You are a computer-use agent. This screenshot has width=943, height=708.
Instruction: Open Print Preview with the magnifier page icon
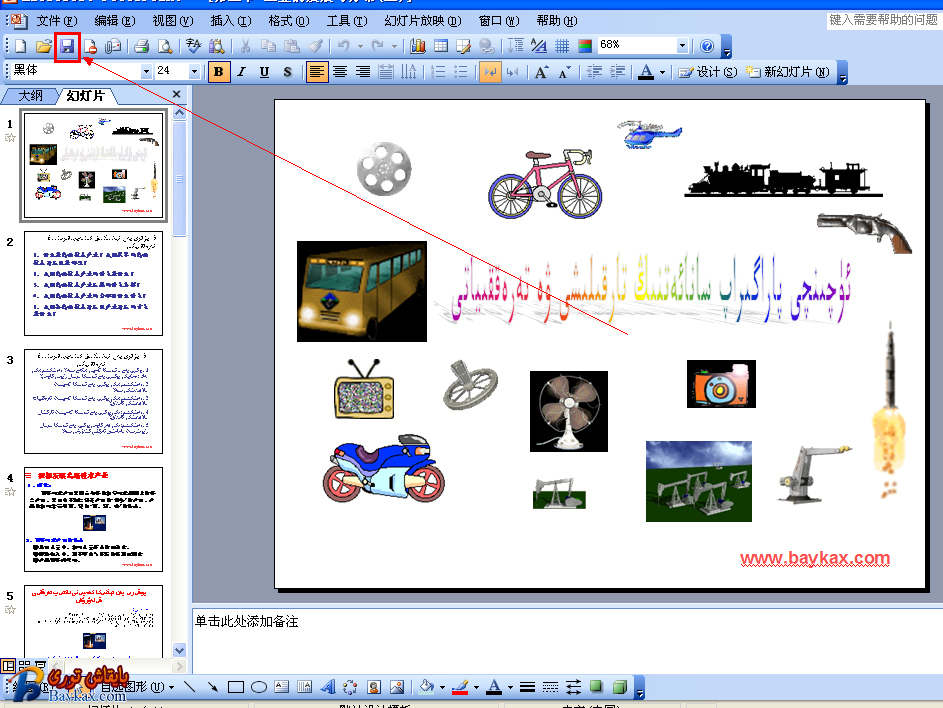165,46
